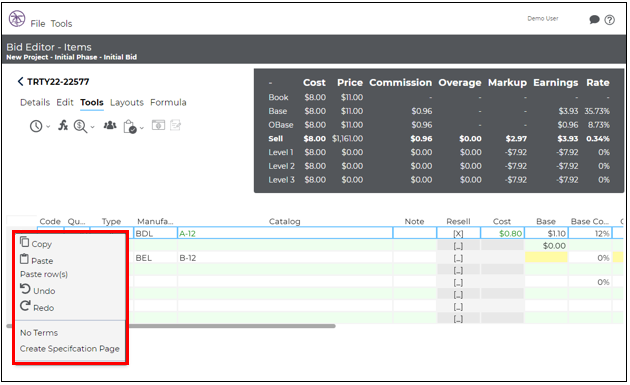The image size is (630, 385).
Task: Click the Sell row $1,161.00 price
Action: pyautogui.click(x=348, y=139)
